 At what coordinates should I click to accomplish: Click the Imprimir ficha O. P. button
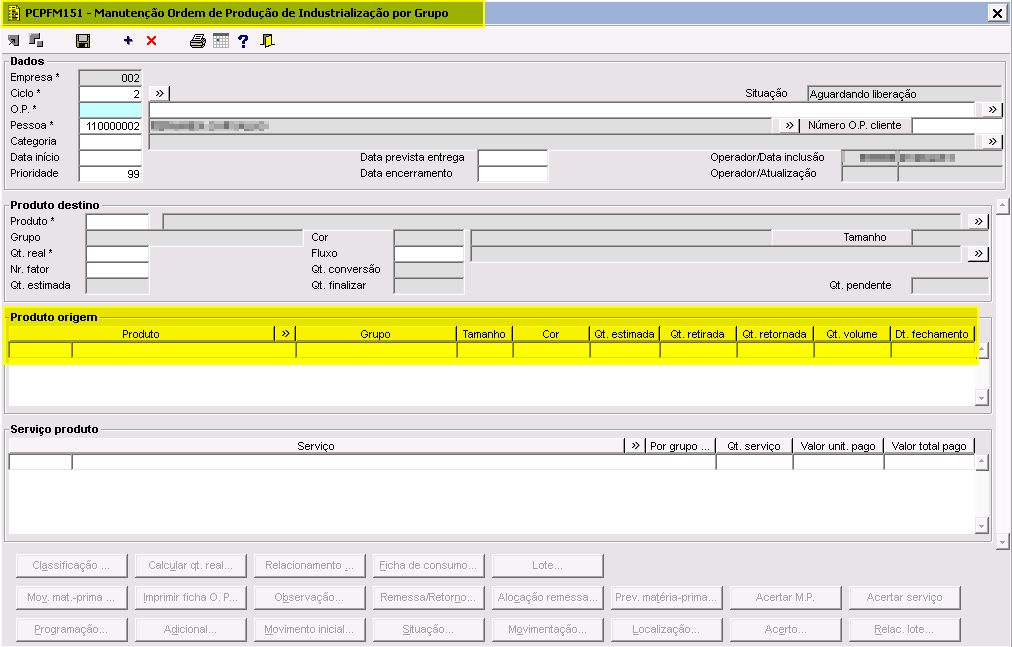pyautogui.click(x=190, y=597)
